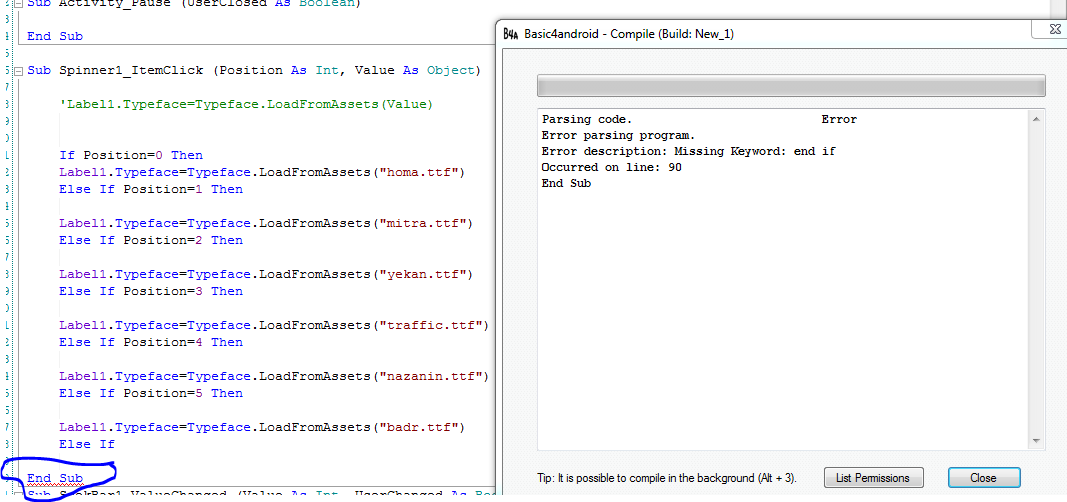
Task: Click the circled 'End Sub' line in the code
Action: (55, 479)
